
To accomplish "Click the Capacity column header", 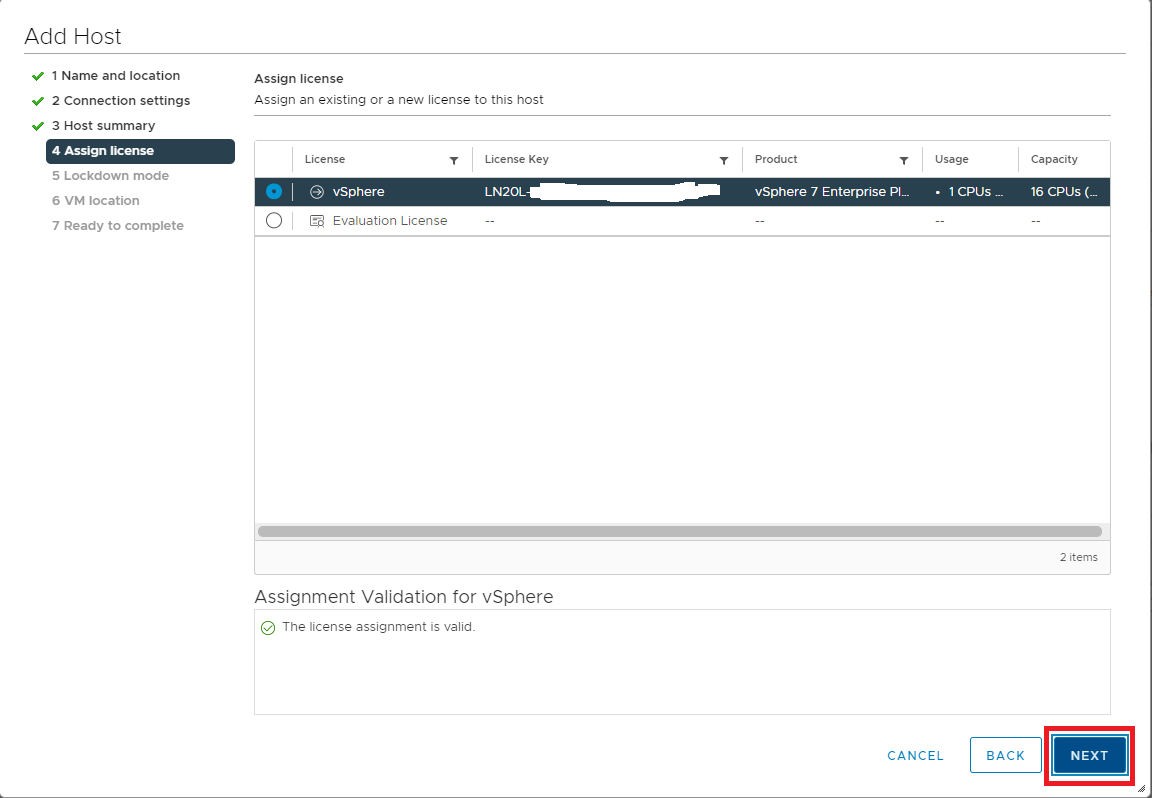I will [x=1054, y=160].
